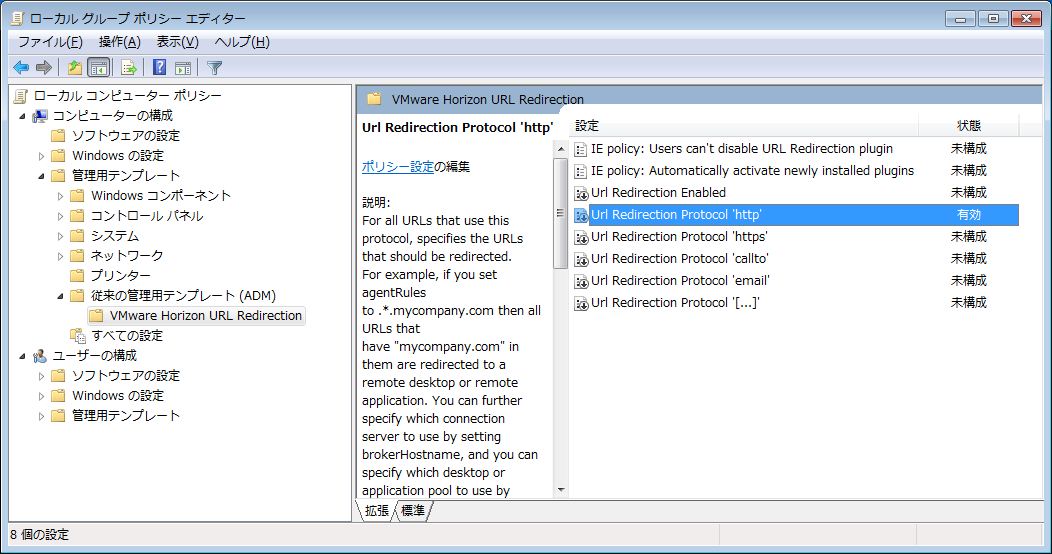The width and height of the screenshot is (1052, 554).
Task: Switch to the 拡張 tab
Action: (x=376, y=510)
